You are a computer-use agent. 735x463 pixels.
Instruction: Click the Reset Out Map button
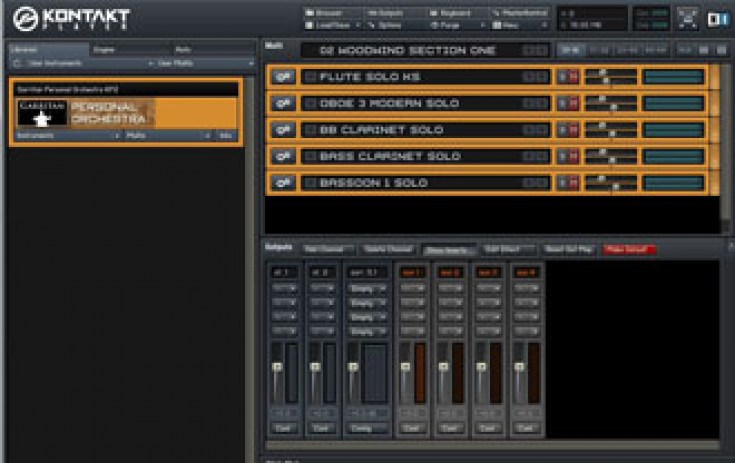(x=569, y=249)
